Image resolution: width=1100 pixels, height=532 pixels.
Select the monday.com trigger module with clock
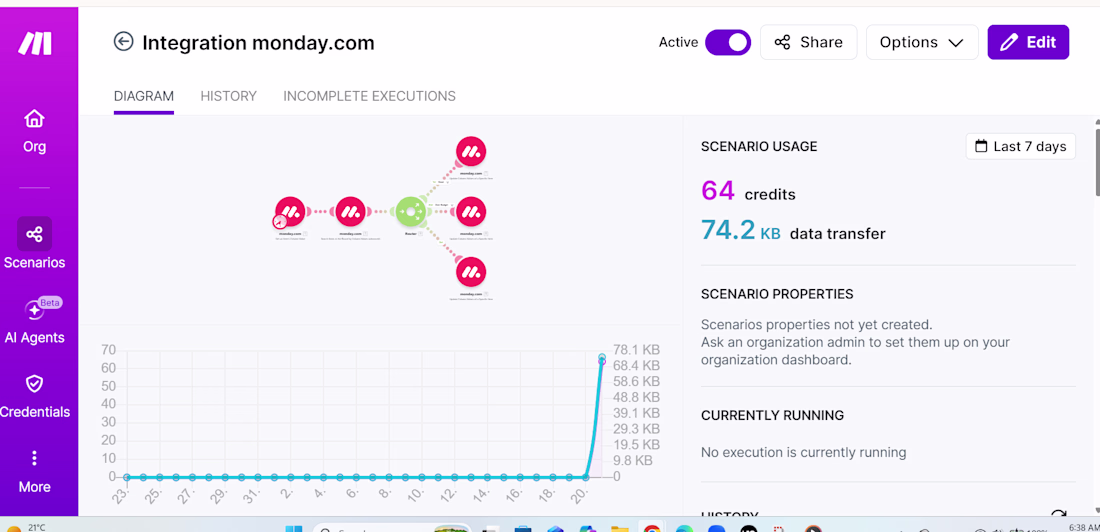[x=290, y=211]
